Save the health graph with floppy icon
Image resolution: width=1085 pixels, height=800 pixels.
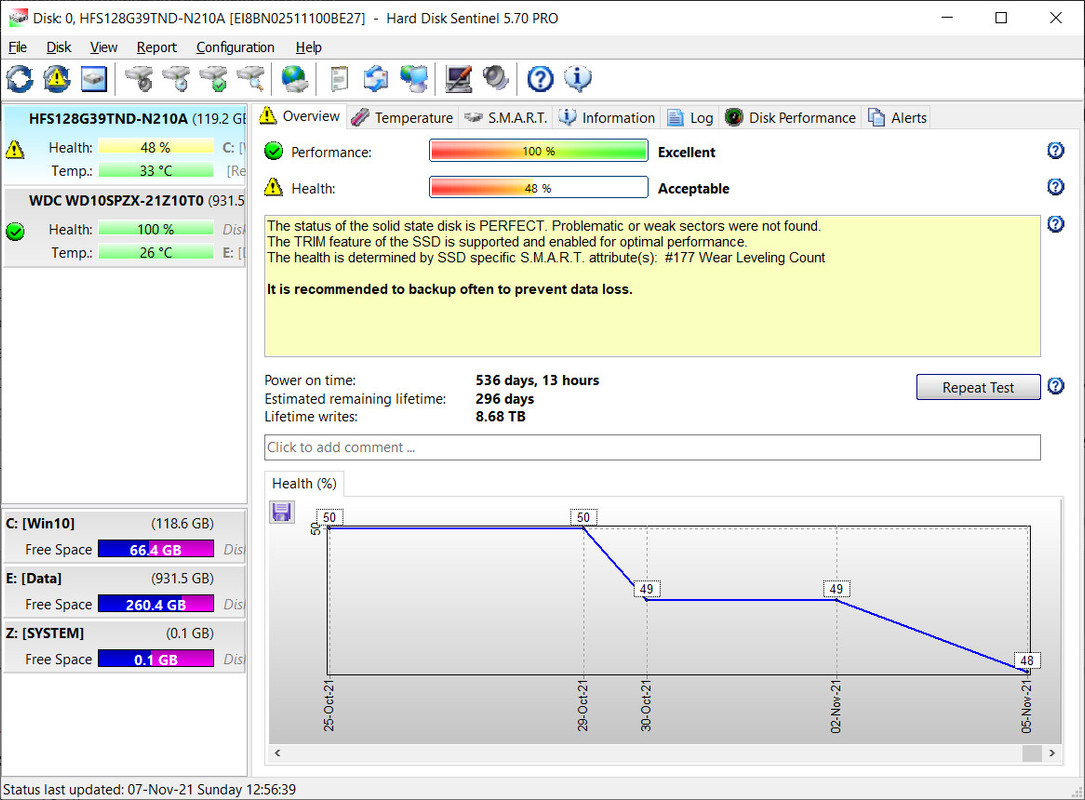(282, 512)
